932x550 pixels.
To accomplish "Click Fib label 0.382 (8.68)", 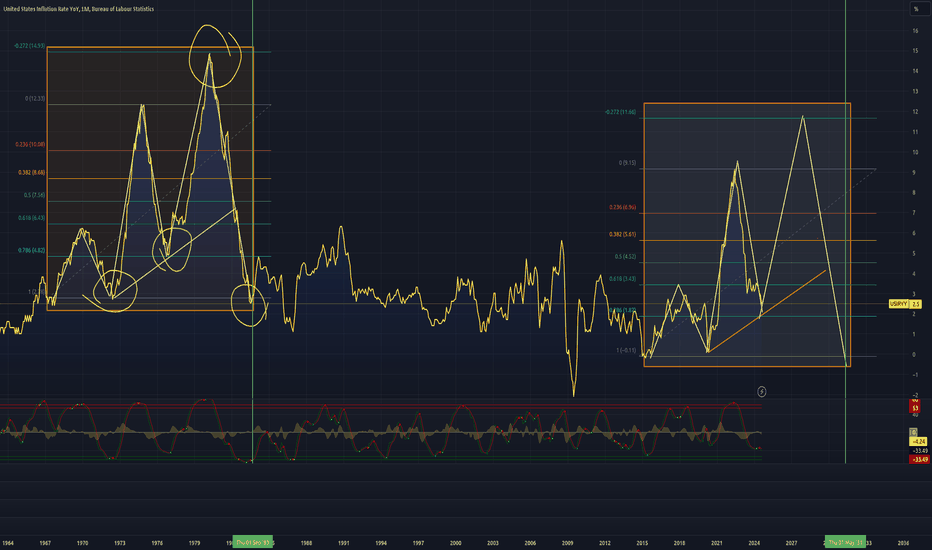I will 32,172.
